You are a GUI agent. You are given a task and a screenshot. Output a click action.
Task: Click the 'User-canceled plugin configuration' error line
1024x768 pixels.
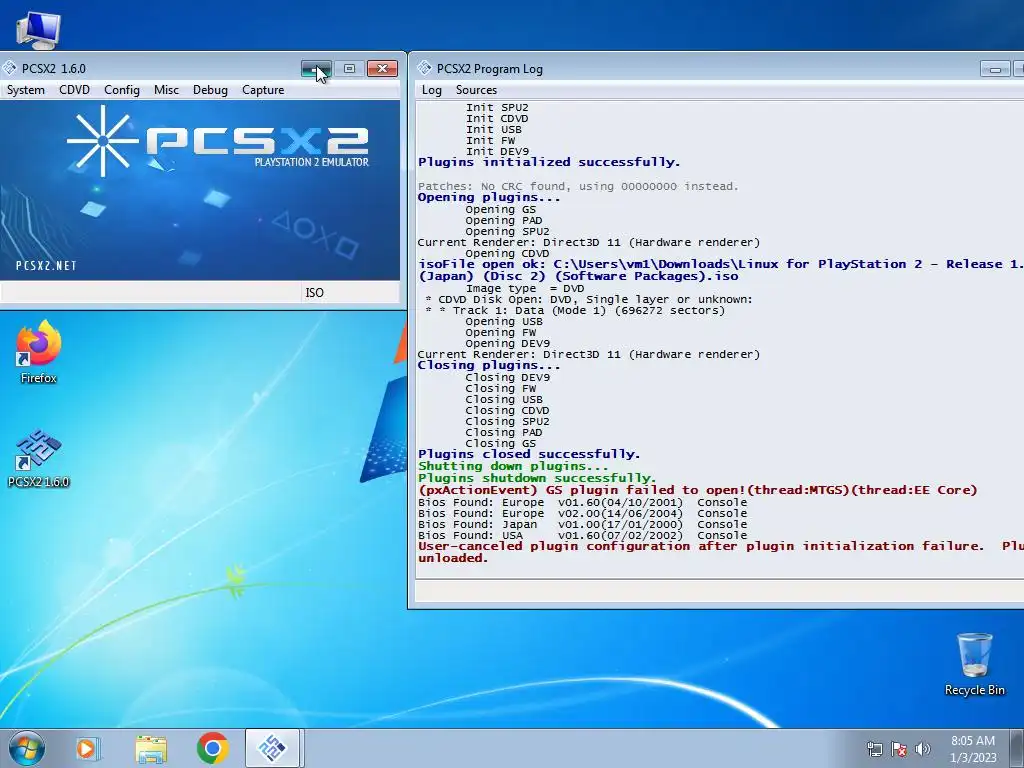(x=720, y=552)
